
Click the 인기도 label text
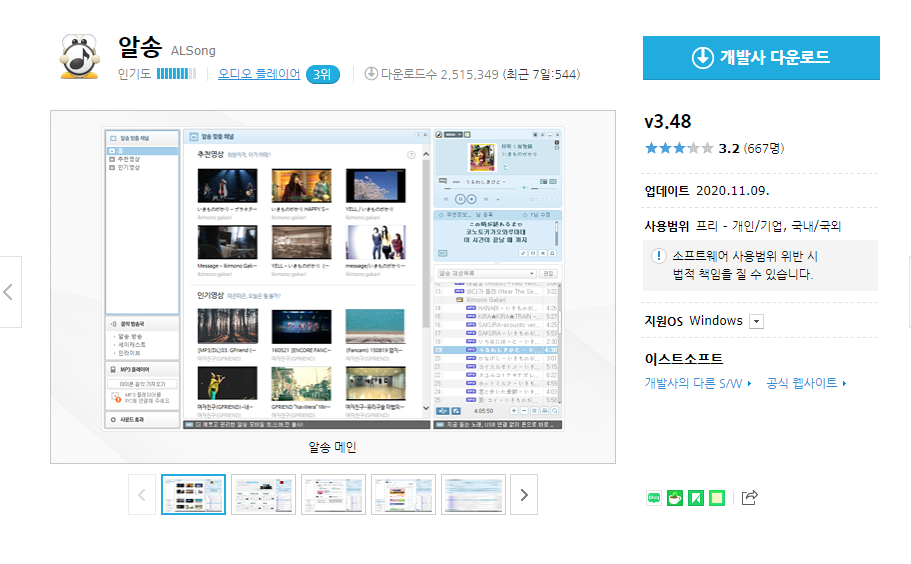(134, 74)
